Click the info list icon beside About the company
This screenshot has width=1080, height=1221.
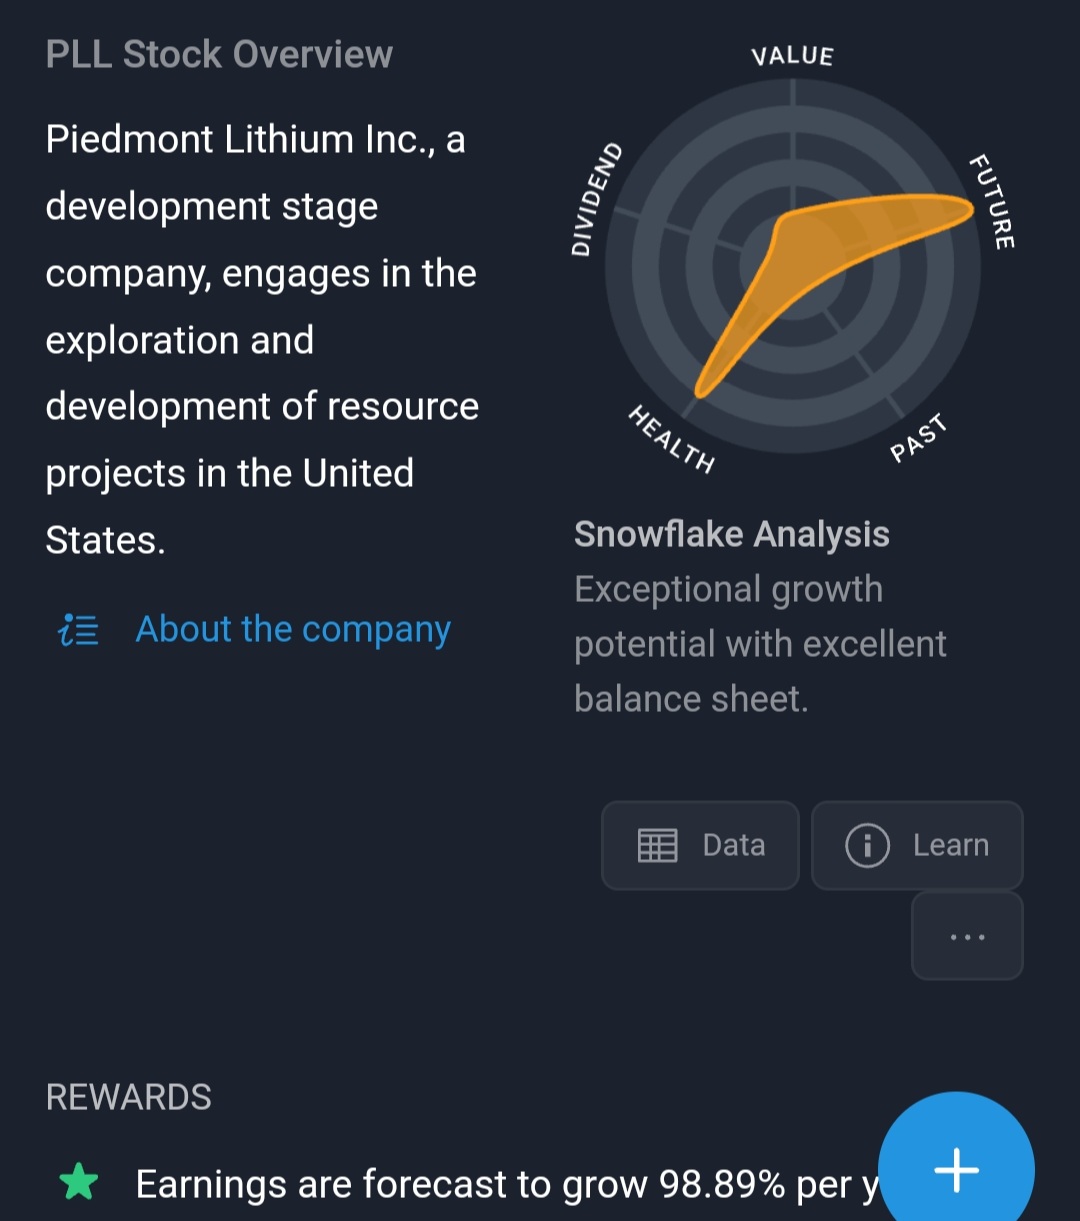click(x=80, y=630)
